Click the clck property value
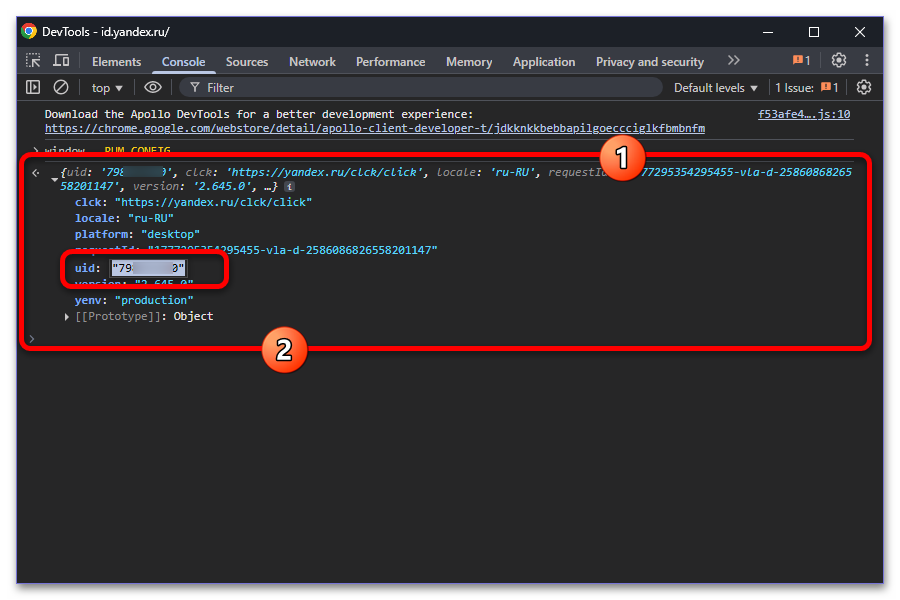The height and width of the screenshot is (600, 900). 214,202
